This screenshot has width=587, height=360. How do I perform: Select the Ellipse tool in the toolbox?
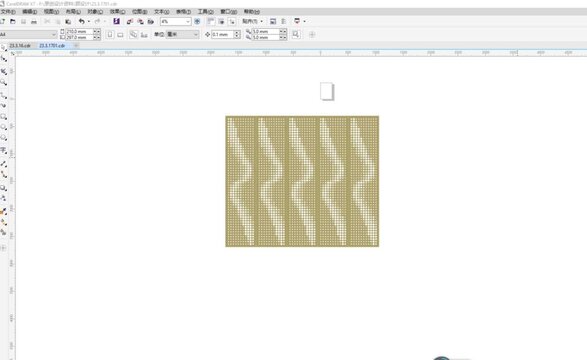pos(4,128)
